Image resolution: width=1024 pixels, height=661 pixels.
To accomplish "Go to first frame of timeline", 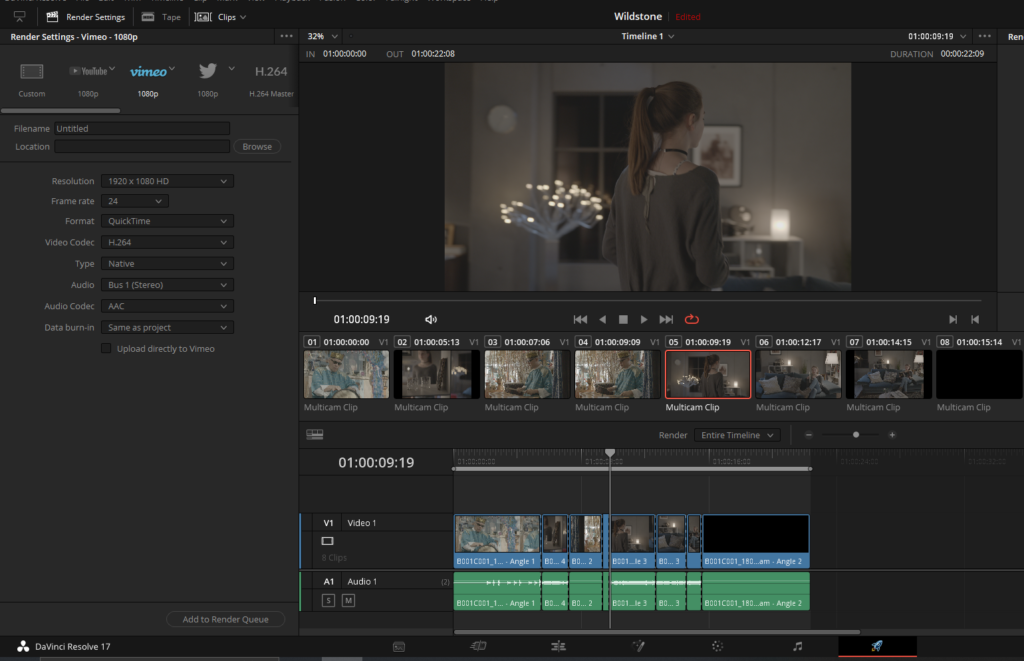I will click(x=580, y=319).
